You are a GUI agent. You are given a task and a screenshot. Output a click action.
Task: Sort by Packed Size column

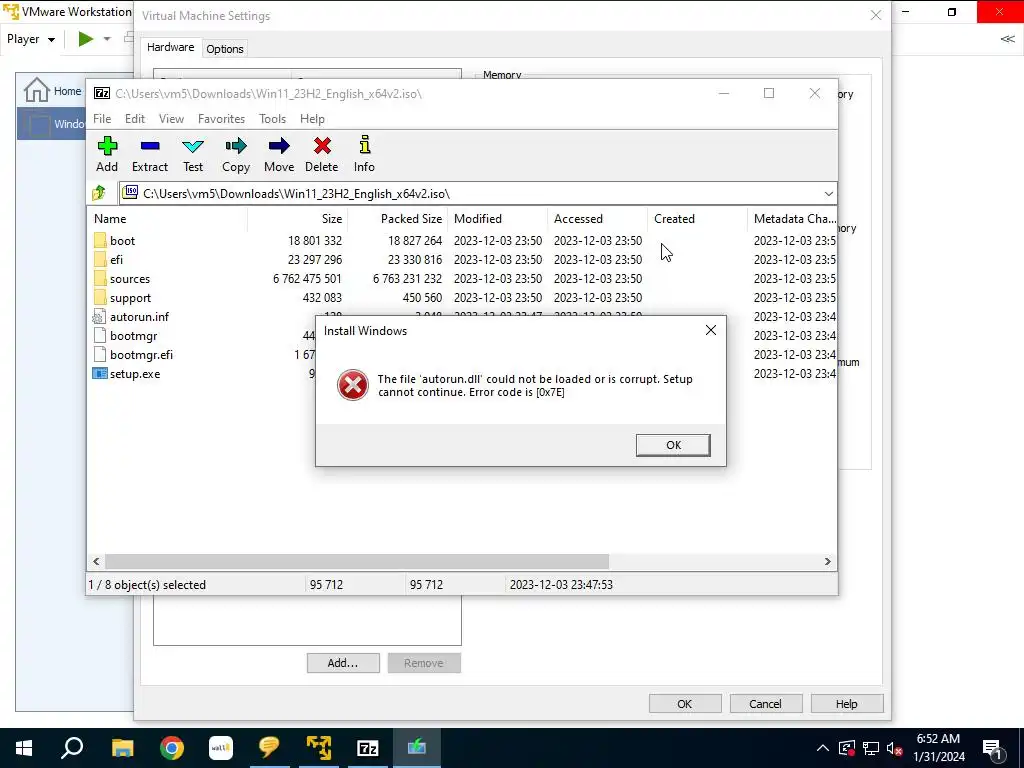[x=398, y=219]
